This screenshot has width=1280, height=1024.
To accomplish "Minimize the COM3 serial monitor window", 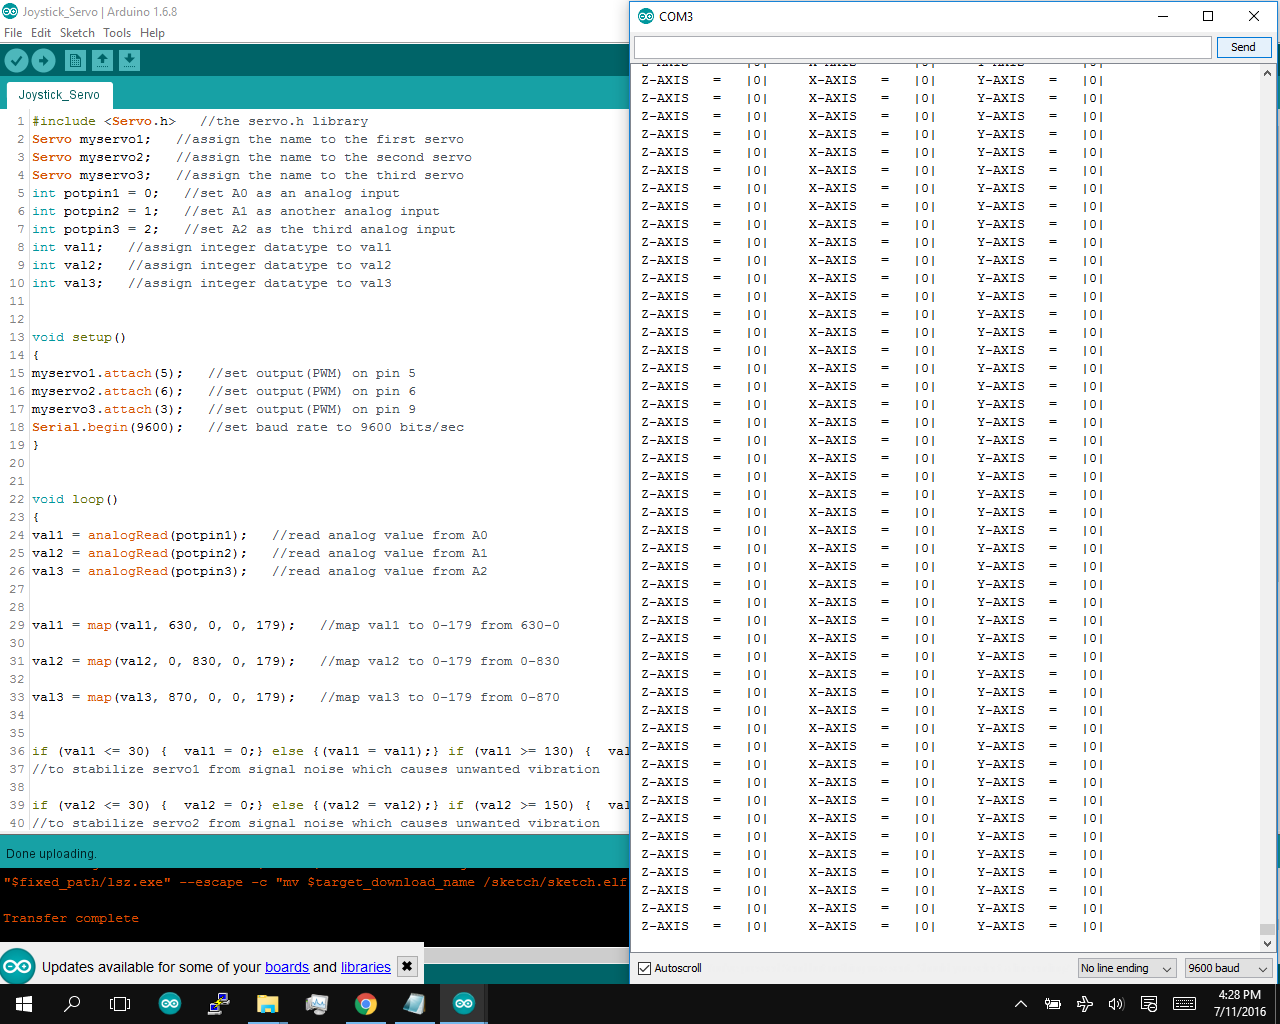I will (1163, 16).
